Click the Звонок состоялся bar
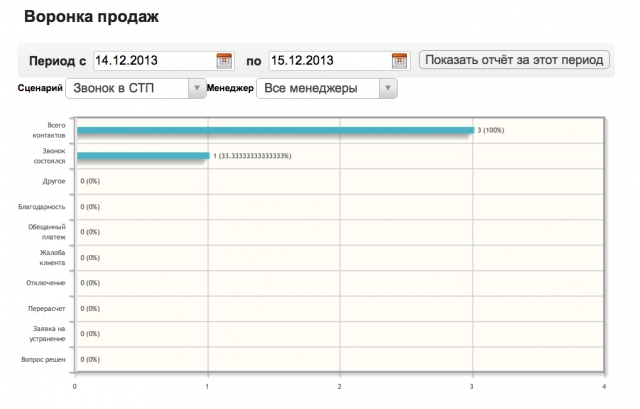 pyautogui.click(x=143, y=156)
